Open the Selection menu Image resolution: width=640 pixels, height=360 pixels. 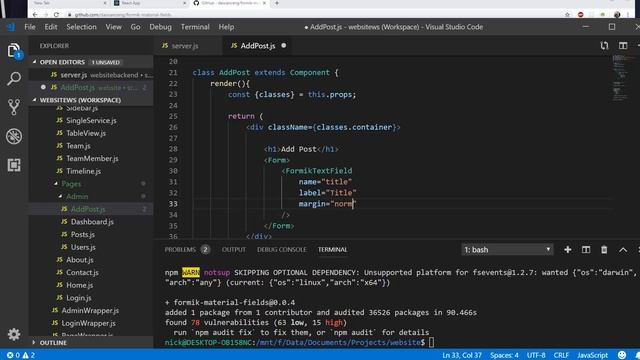[81, 27]
